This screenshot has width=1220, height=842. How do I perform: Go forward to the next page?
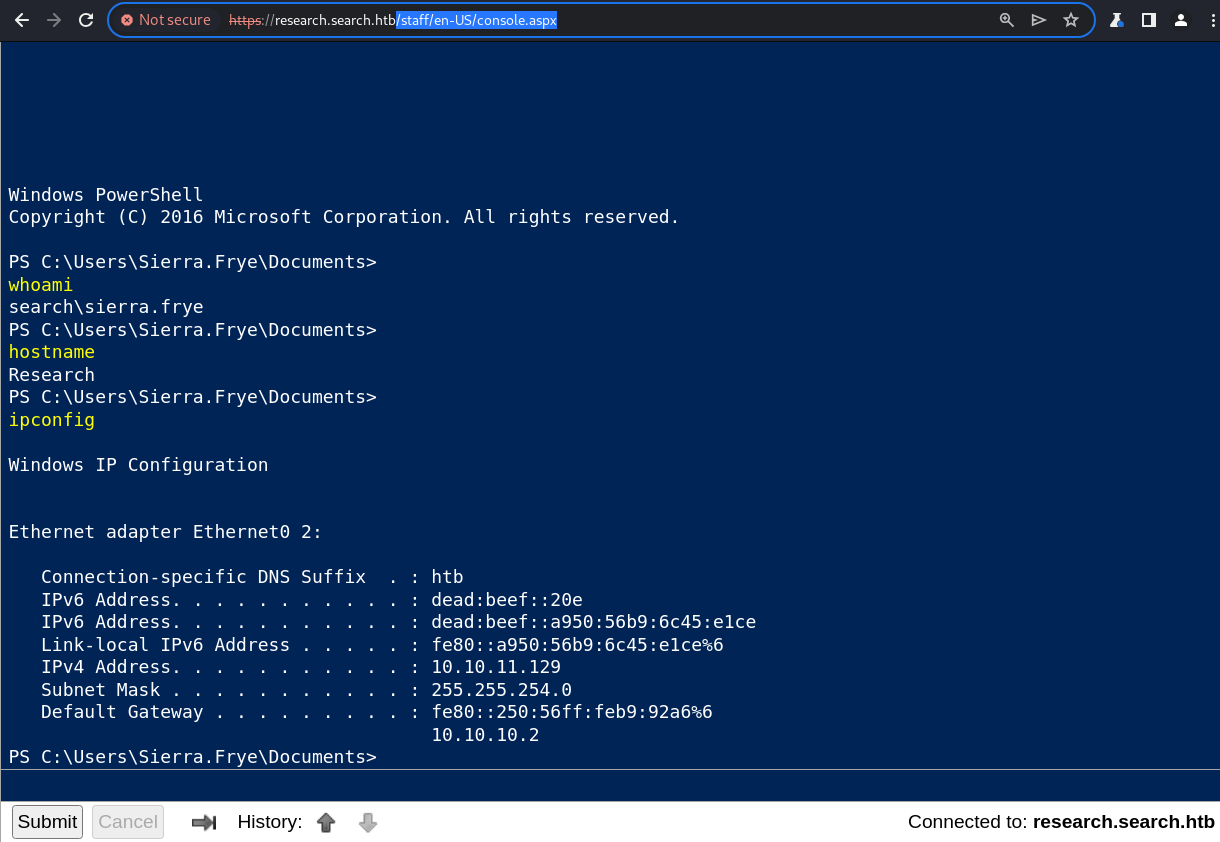point(54,20)
